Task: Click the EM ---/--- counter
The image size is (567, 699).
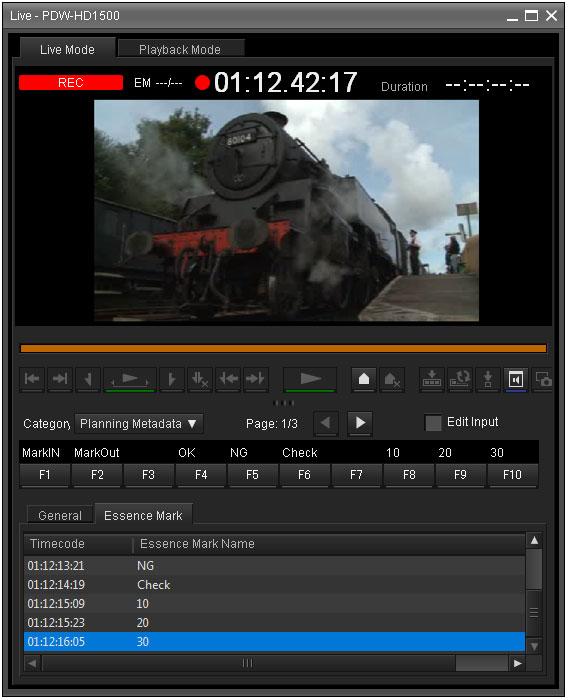Action: 158,83
